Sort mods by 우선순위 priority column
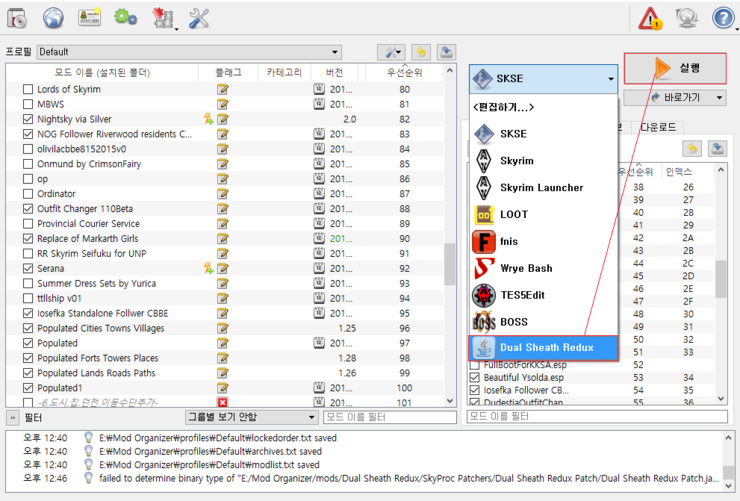Screen dimensions: 740x501 point(404,72)
